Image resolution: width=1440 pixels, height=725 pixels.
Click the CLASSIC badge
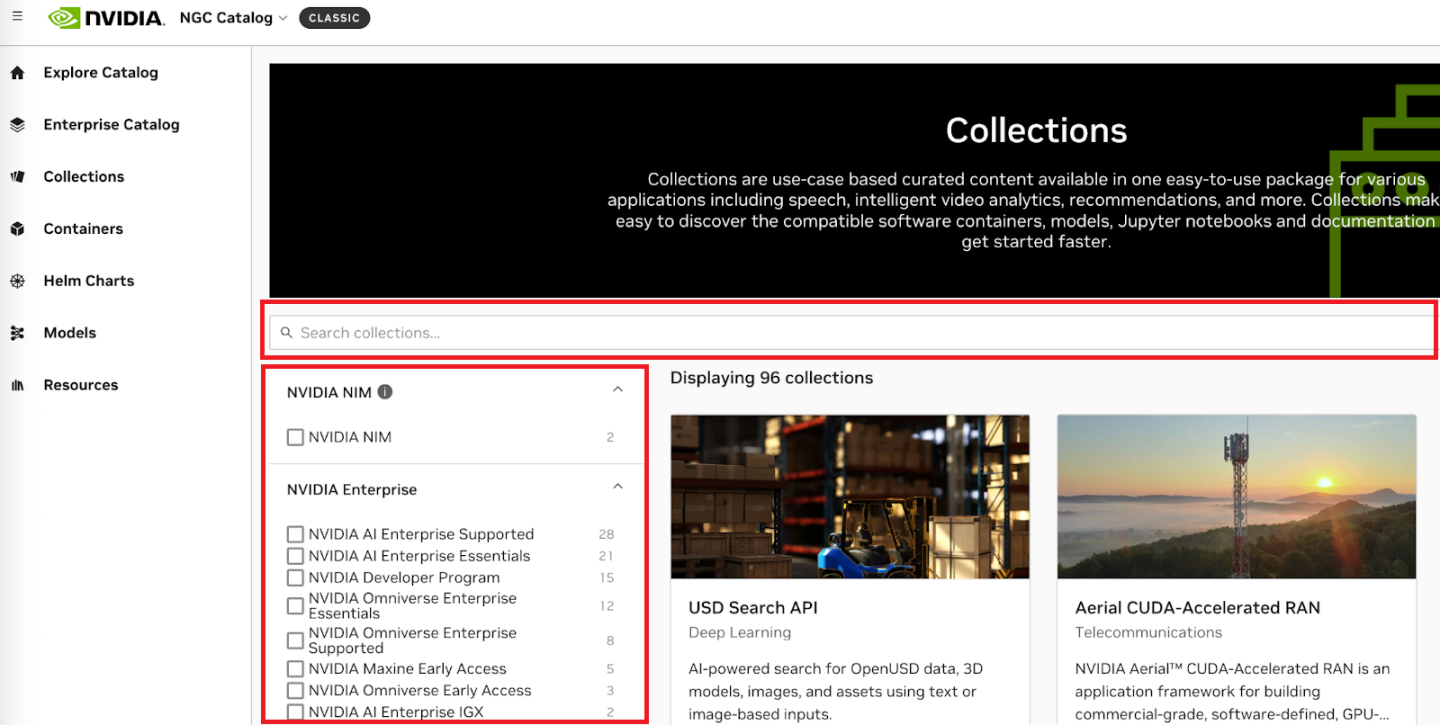334,18
